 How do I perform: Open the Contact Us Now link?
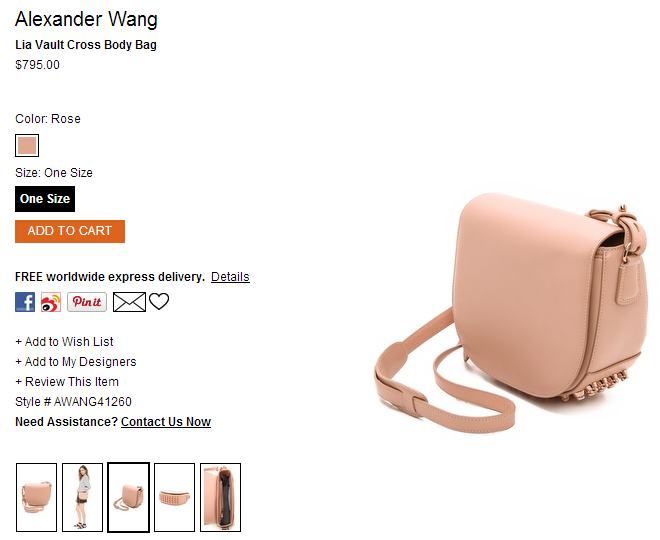[x=166, y=421]
